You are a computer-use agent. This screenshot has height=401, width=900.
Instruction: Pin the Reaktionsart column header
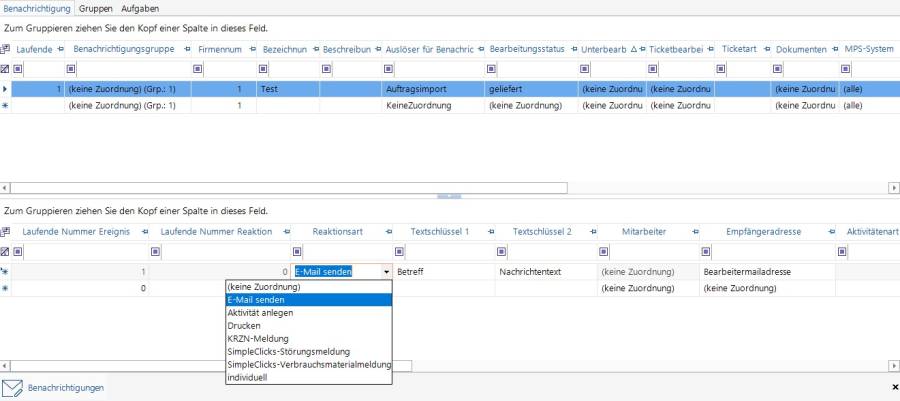(x=386, y=232)
